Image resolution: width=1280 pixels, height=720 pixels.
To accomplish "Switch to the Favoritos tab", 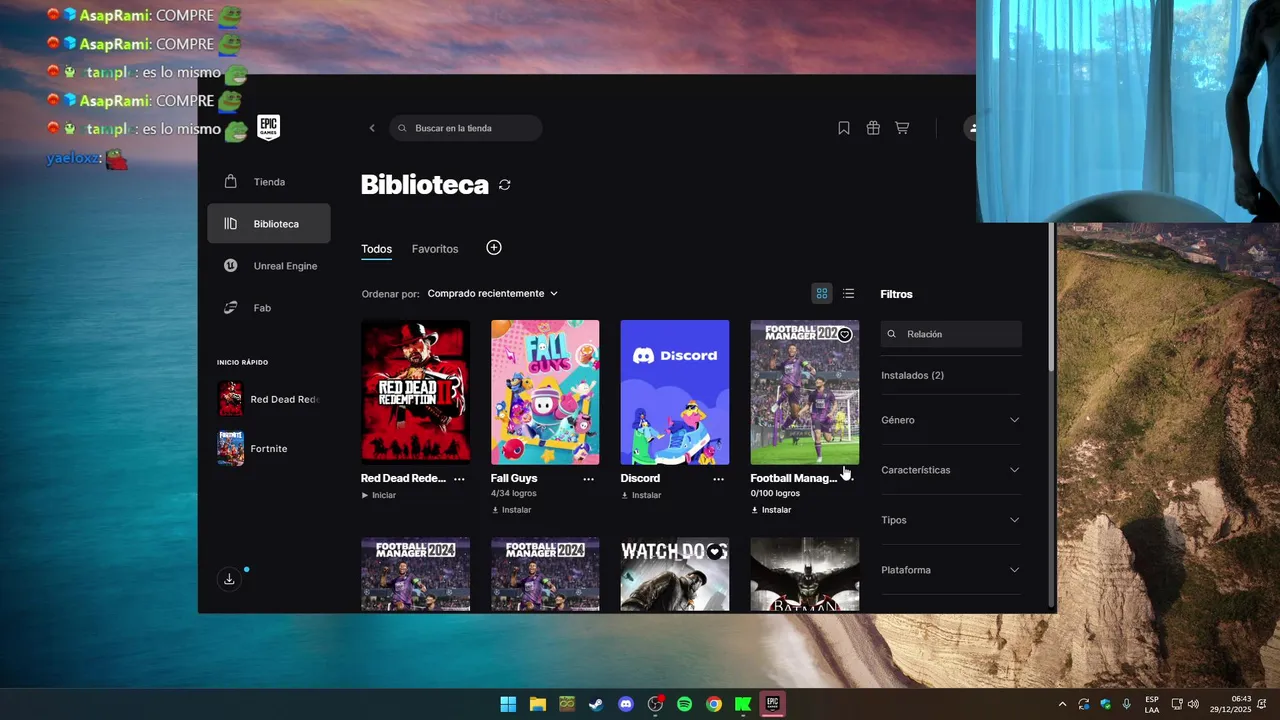I will (435, 249).
